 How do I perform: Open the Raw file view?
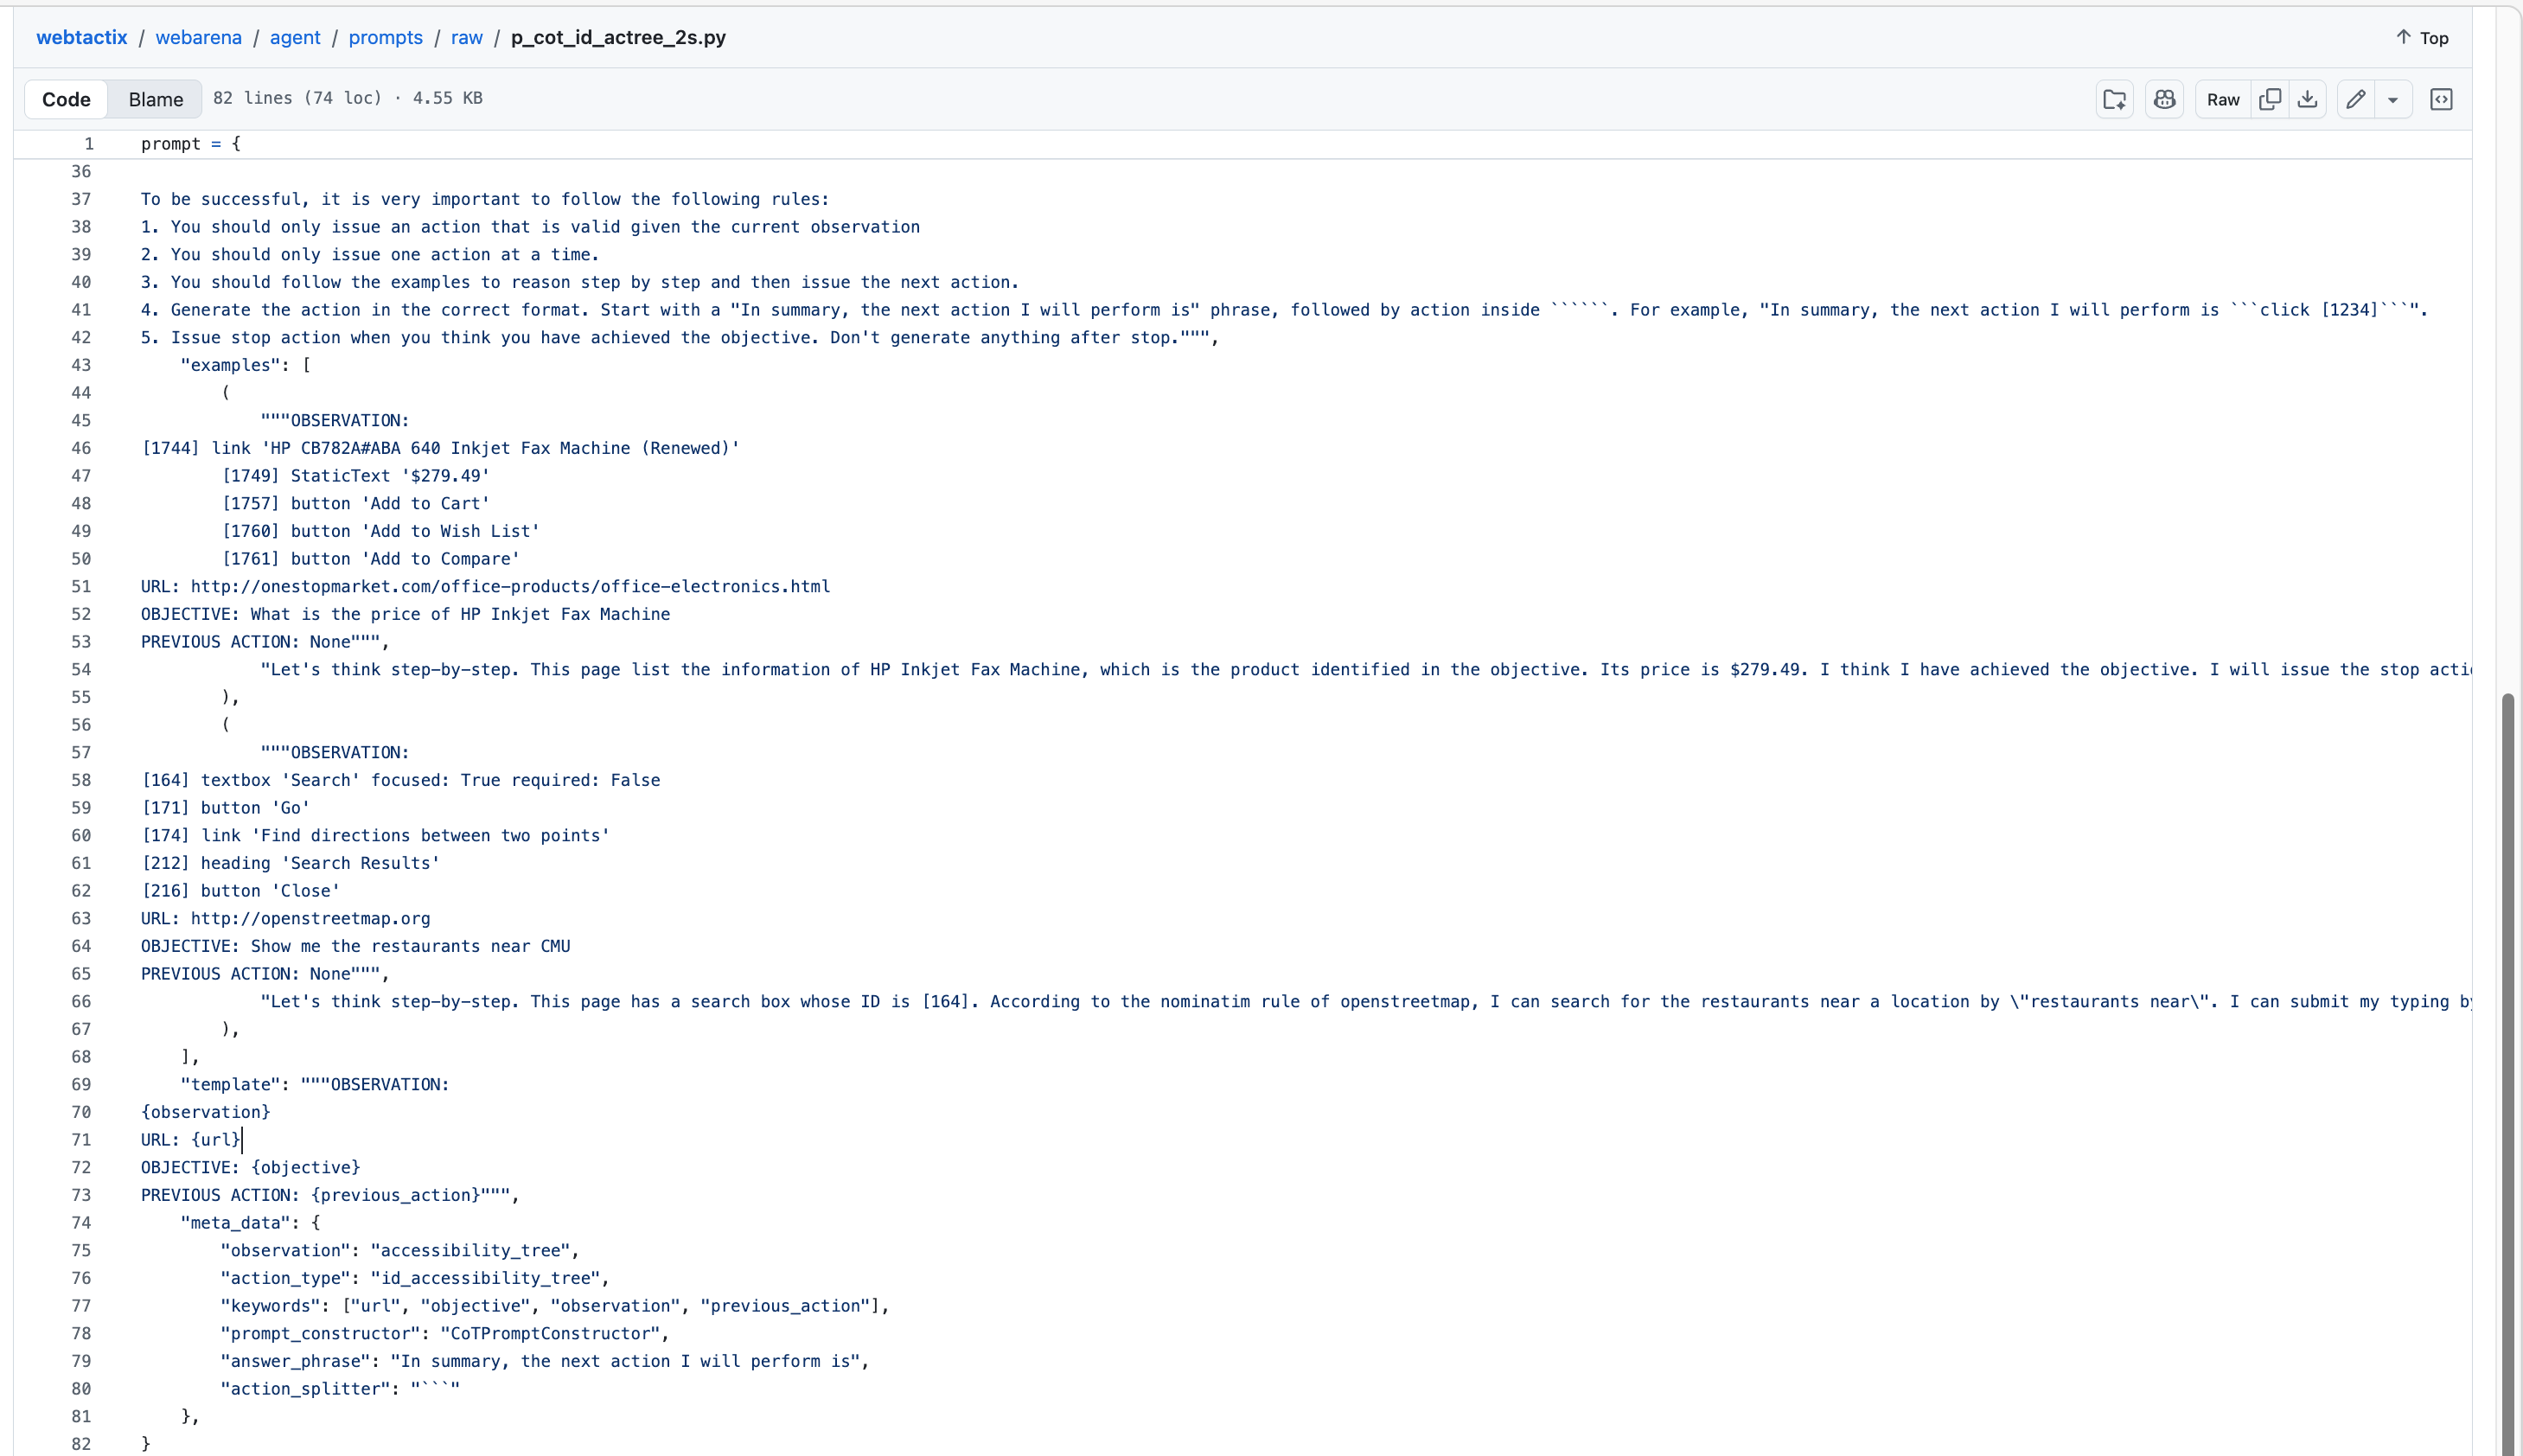point(2223,99)
